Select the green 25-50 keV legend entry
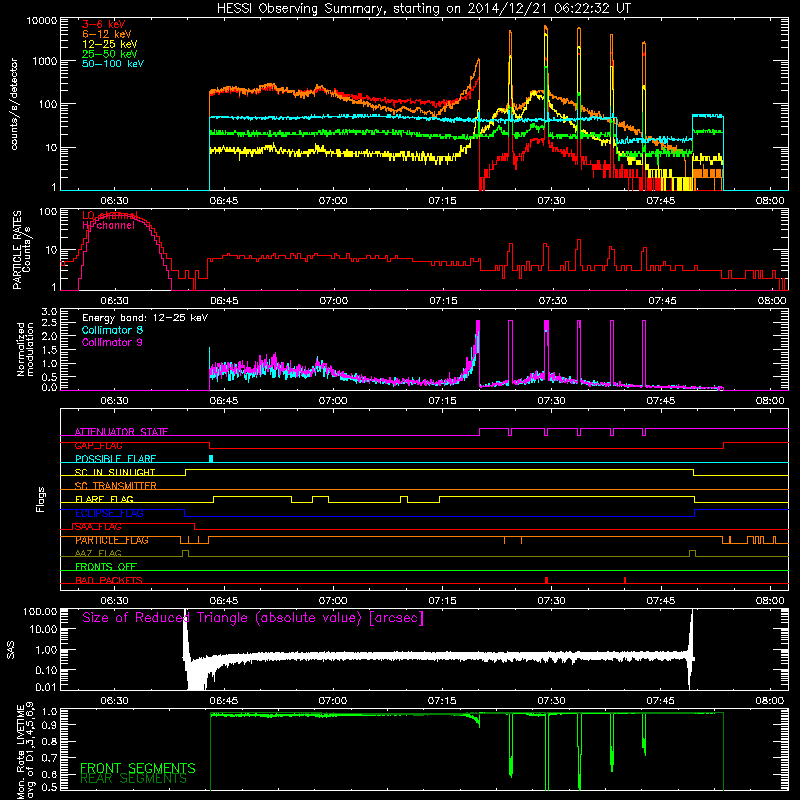 (x=110, y=54)
